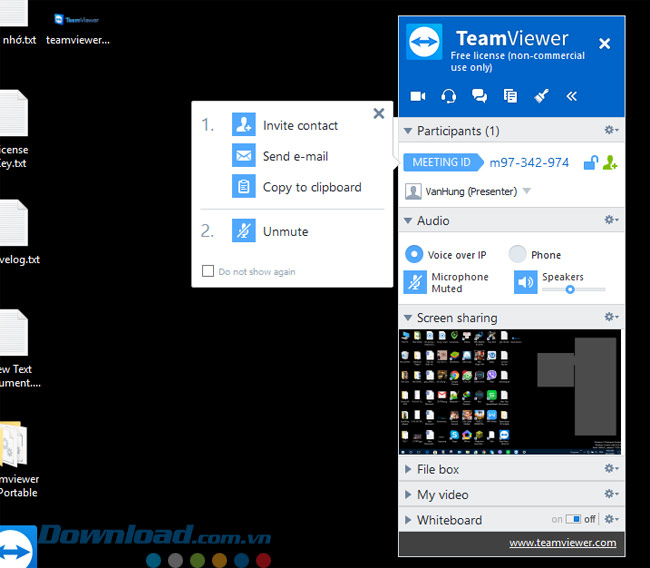This screenshot has width=650, height=568.
Task: Toggle the Whiteboard on/off switch
Action: [x=573, y=519]
